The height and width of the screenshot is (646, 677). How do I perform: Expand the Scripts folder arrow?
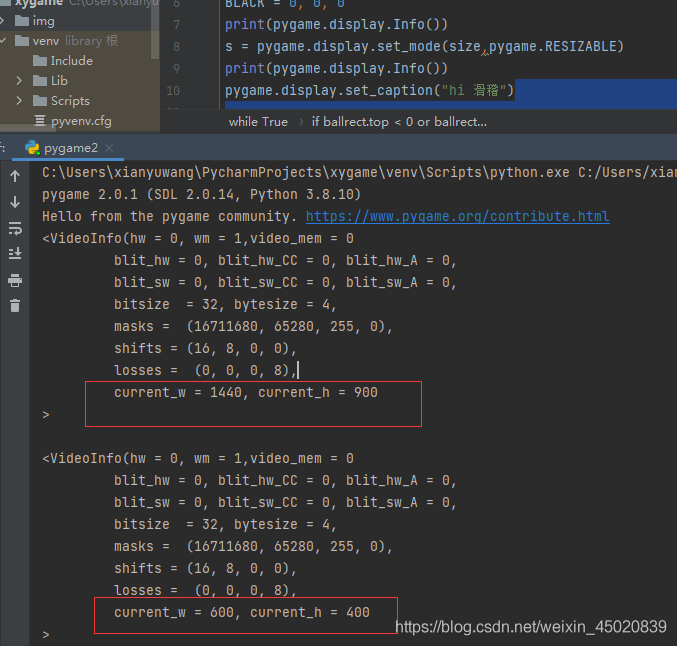coord(20,101)
